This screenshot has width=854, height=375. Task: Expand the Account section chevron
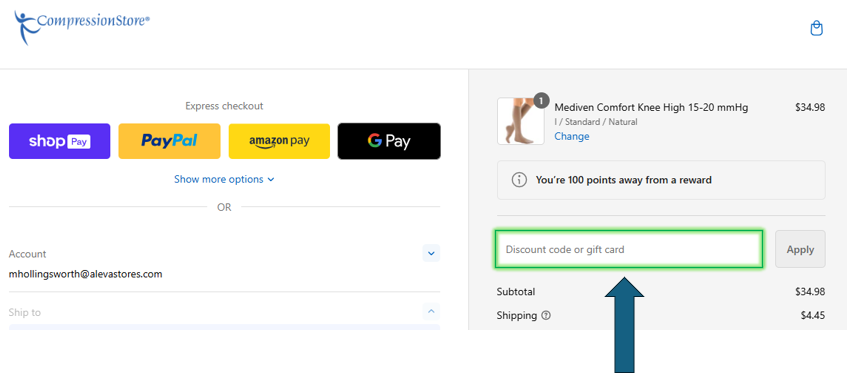pyautogui.click(x=431, y=253)
